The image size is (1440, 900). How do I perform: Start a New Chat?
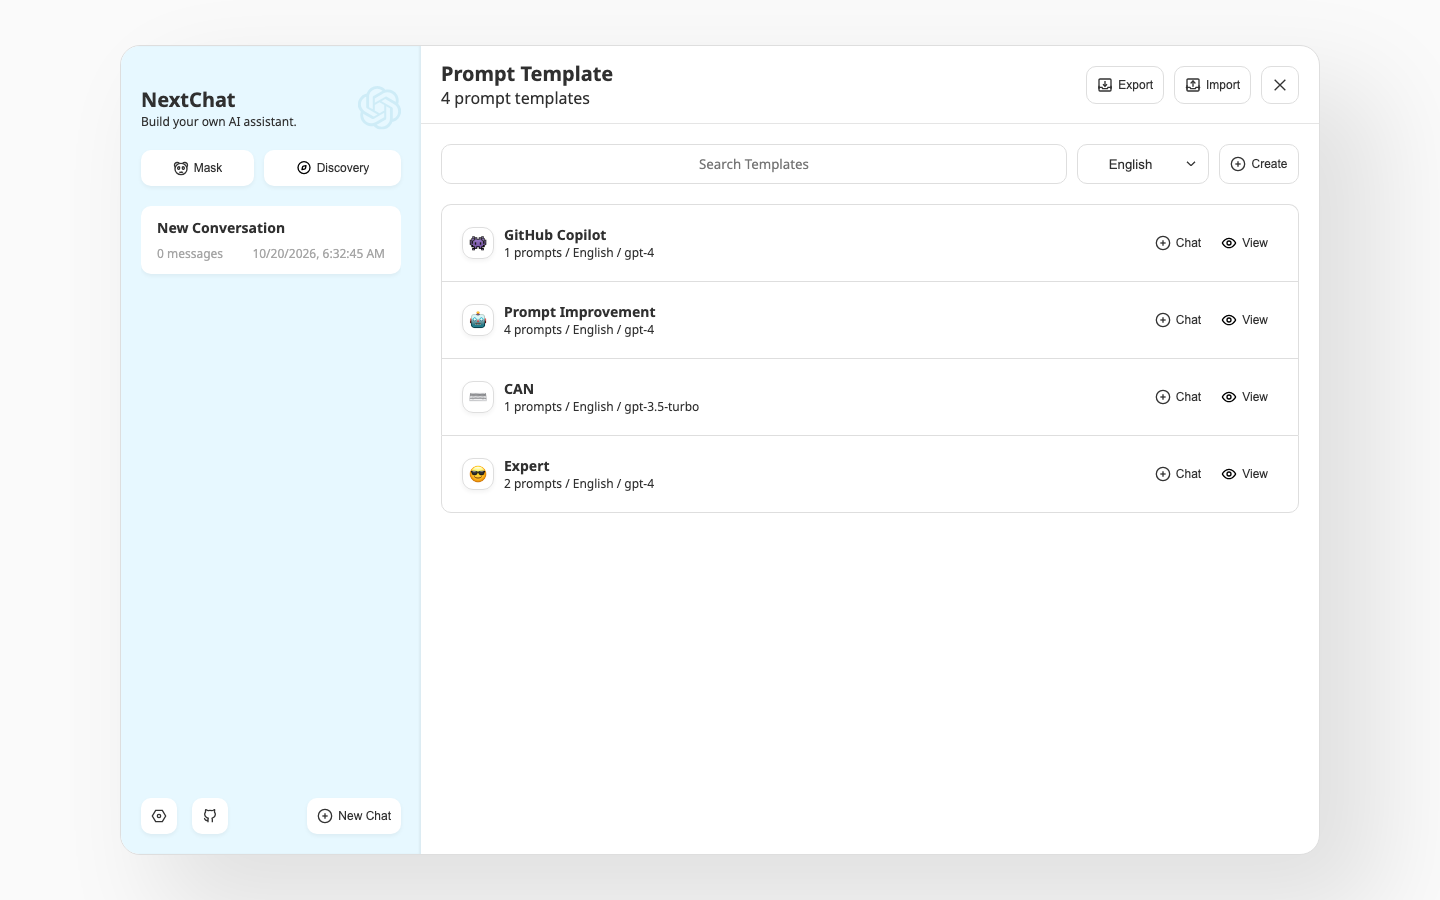354,816
